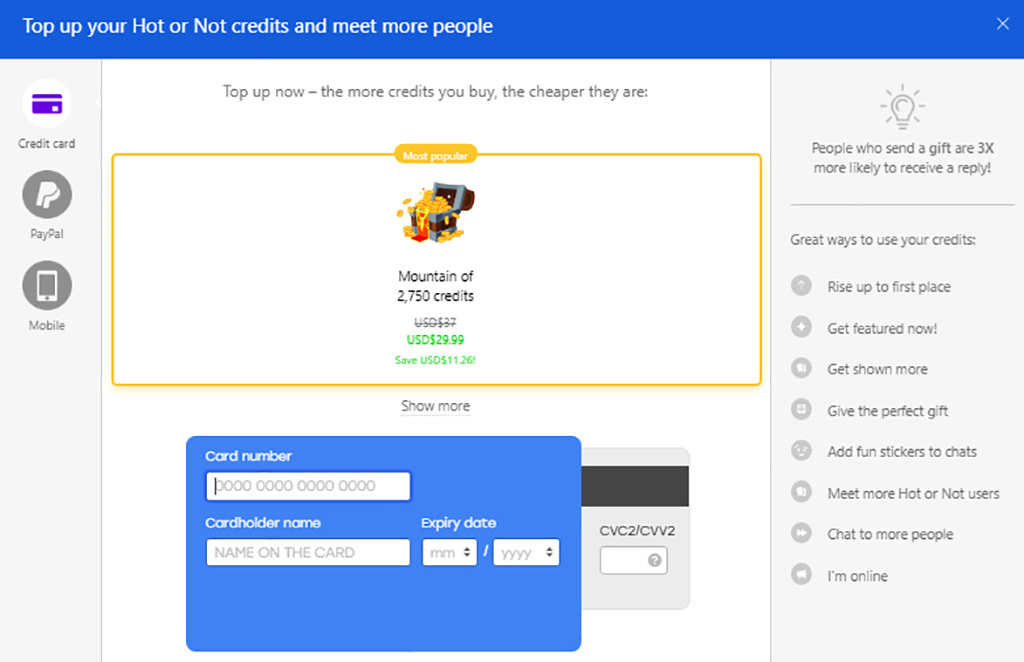Click the Meet more Hot or Not users icon
Viewport: 1024px width, 662px height.
tap(802, 493)
